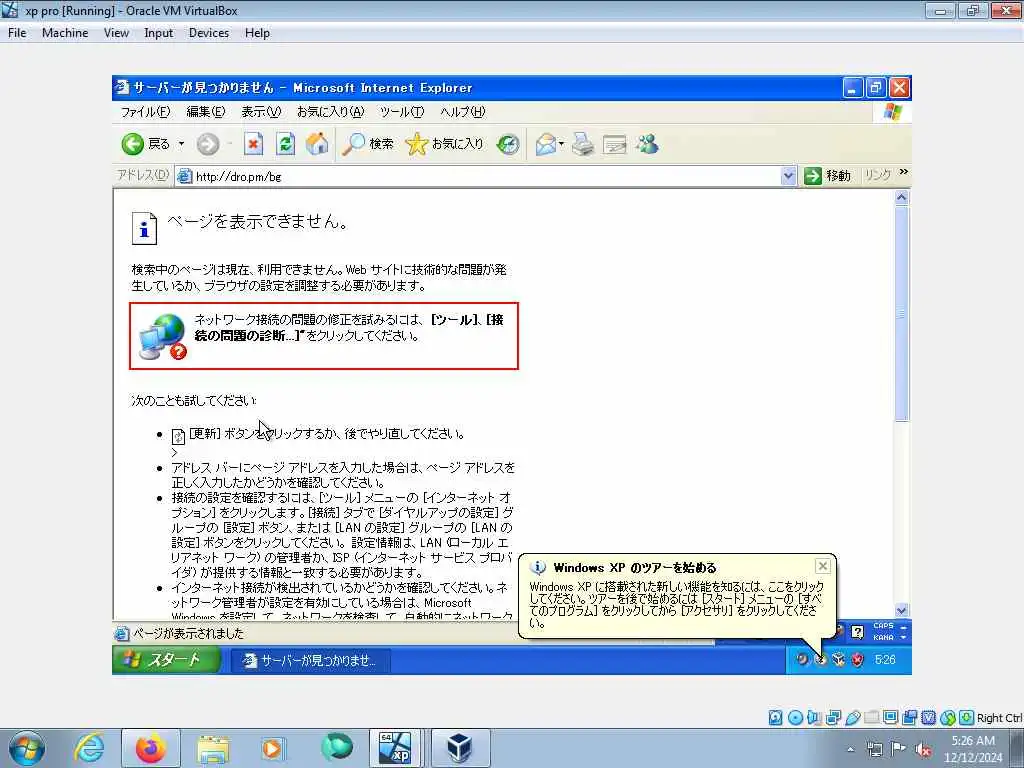The image size is (1024, 768).
Task: Open the Back button history dropdown arrow
Action: [182, 144]
